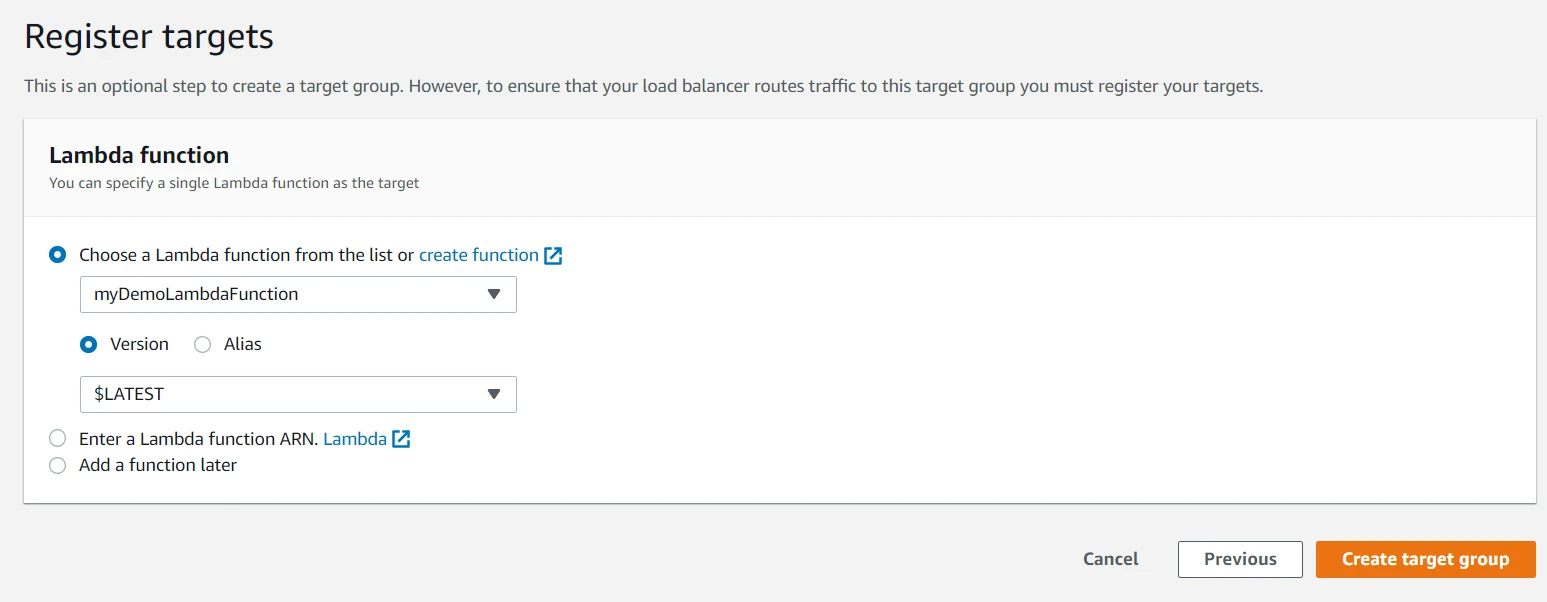Screen dimensions: 1547x602
Task: Select Enter a Lambda function ARN option
Action: tap(58, 438)
